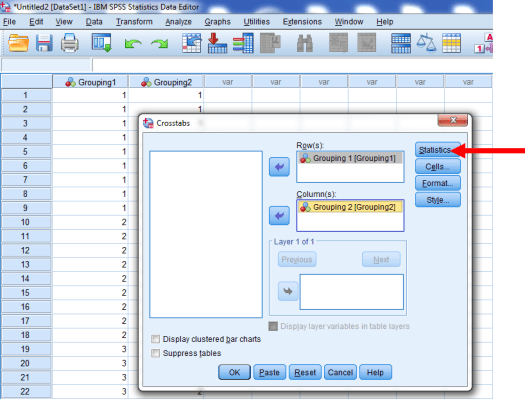Move variable out of Column(s) with arrow
The image size is (525, 399).
click(x=279, y=216)
